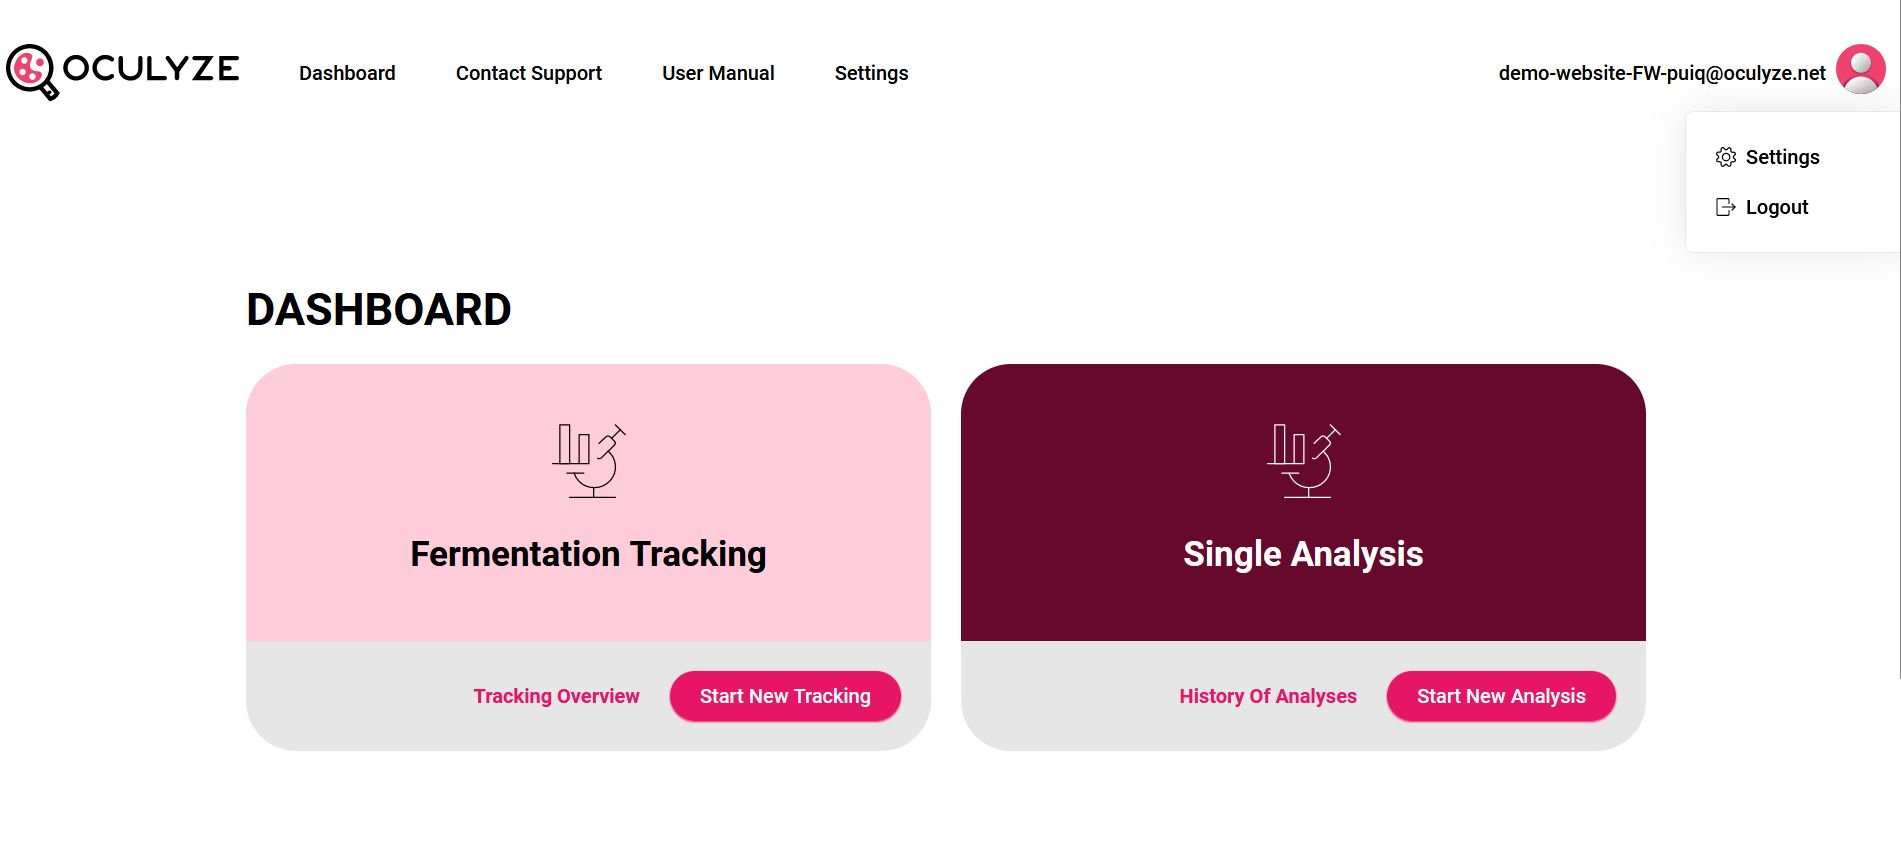Select the Fermentation Tracking card title

588,554
